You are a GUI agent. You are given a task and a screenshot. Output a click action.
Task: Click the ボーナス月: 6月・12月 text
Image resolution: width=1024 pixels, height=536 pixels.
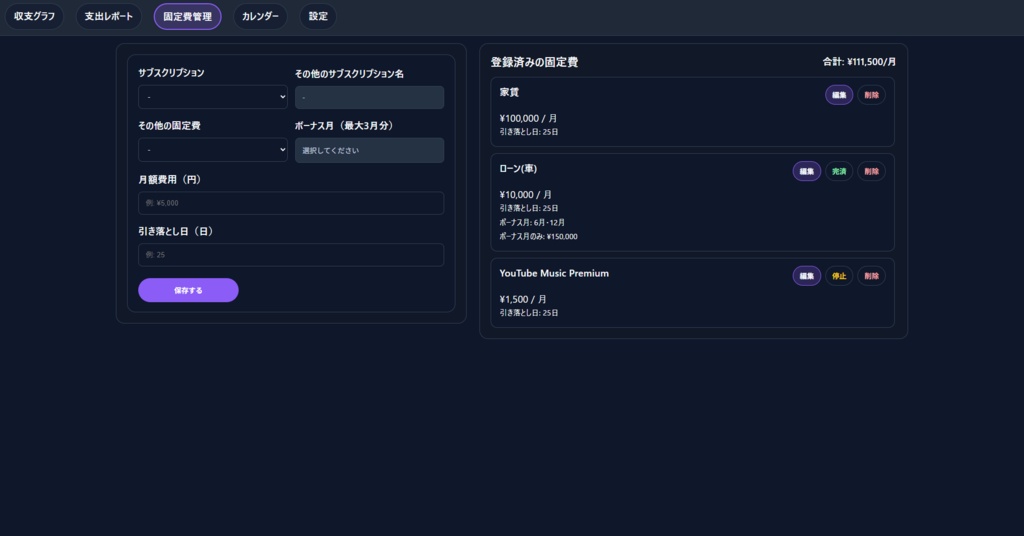[532, 223]
